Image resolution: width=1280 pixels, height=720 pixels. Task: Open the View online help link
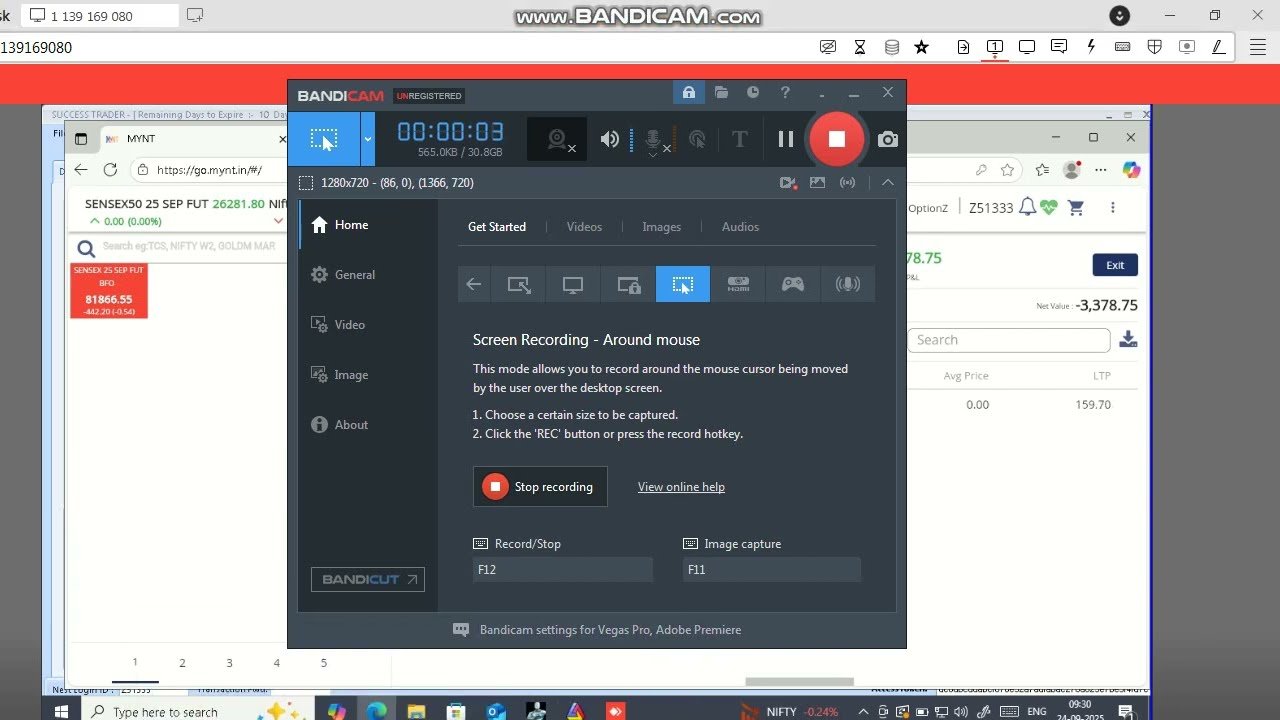(x=681, y=487)
